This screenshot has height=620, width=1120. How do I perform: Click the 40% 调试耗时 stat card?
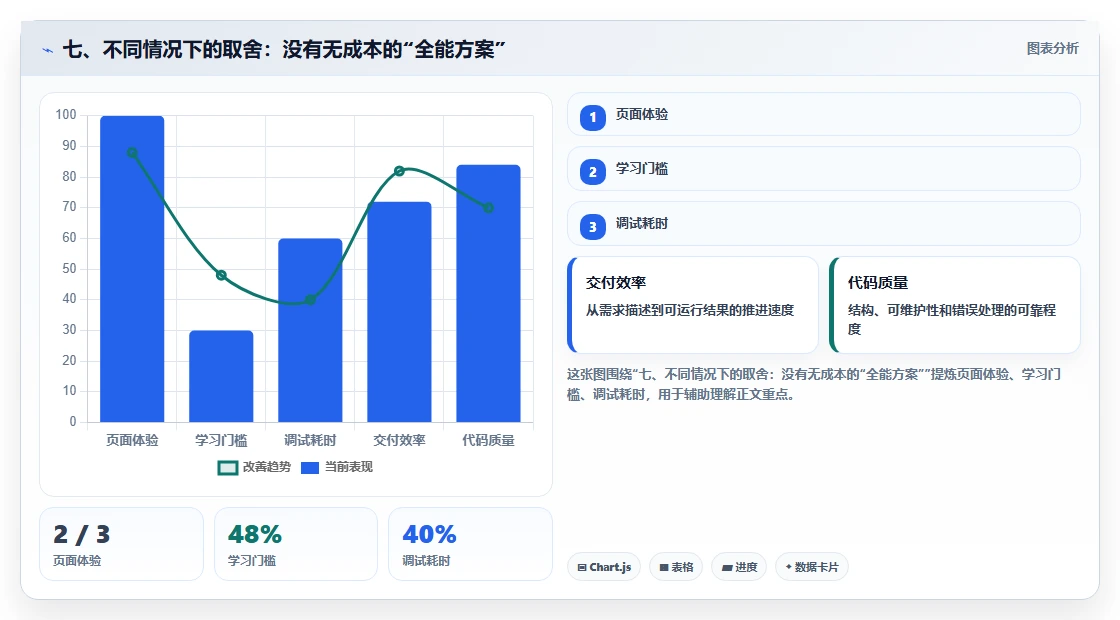point(470,544)
